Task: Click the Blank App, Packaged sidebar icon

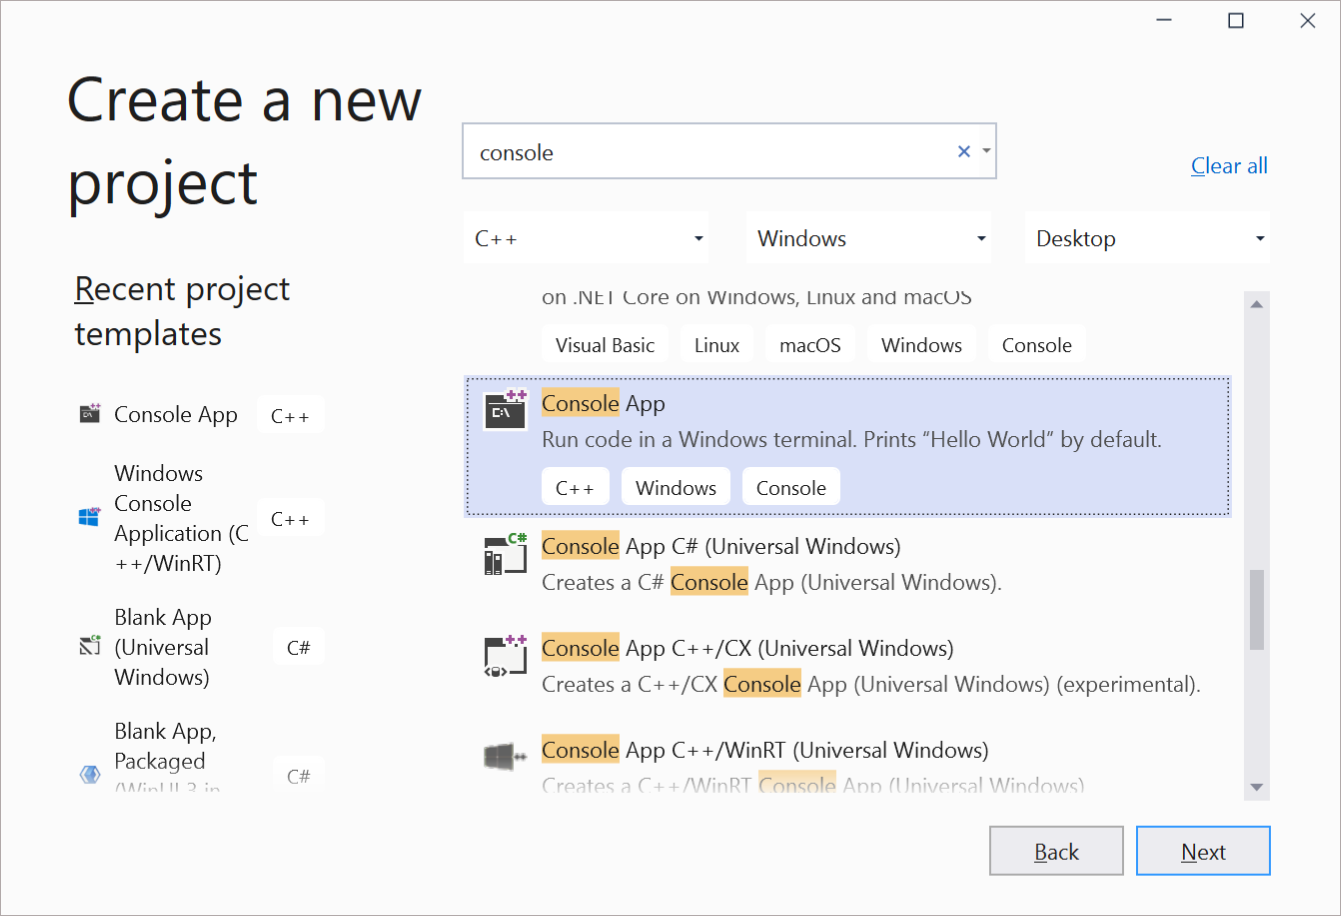Action: point(88,774)
